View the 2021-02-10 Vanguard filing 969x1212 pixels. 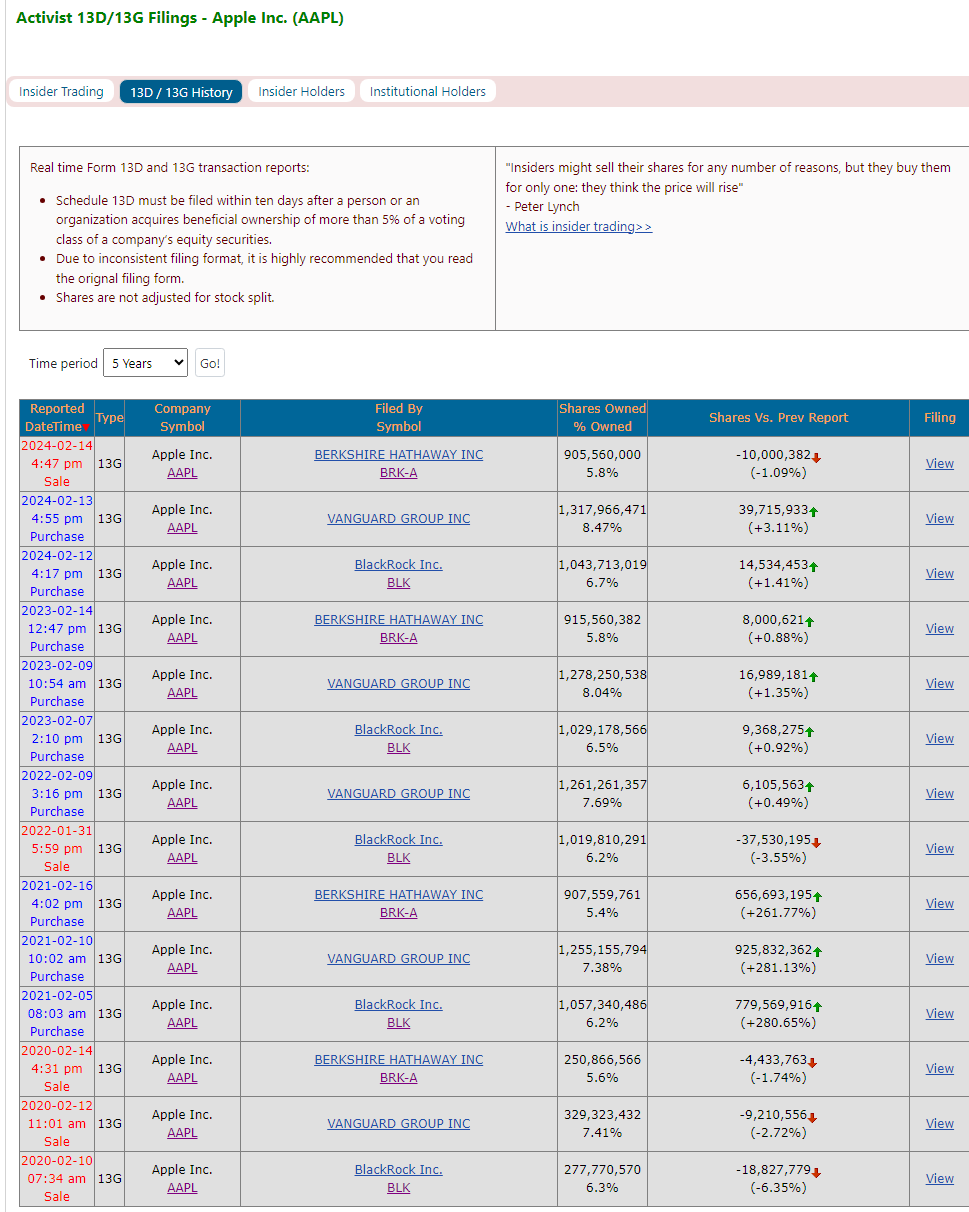click(939, 959)
